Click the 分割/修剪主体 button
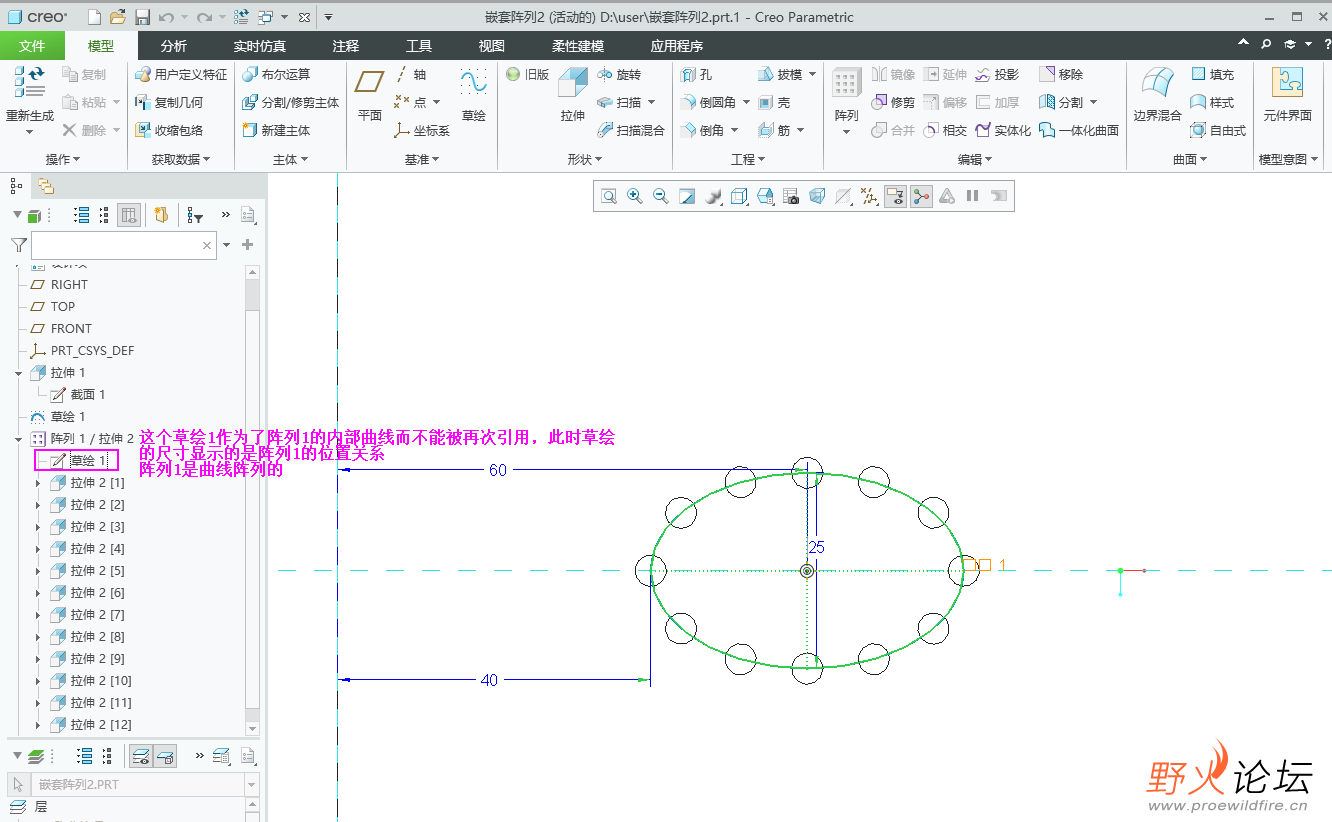The height and width of the screenshot is (822, 1332). [291, 102]
